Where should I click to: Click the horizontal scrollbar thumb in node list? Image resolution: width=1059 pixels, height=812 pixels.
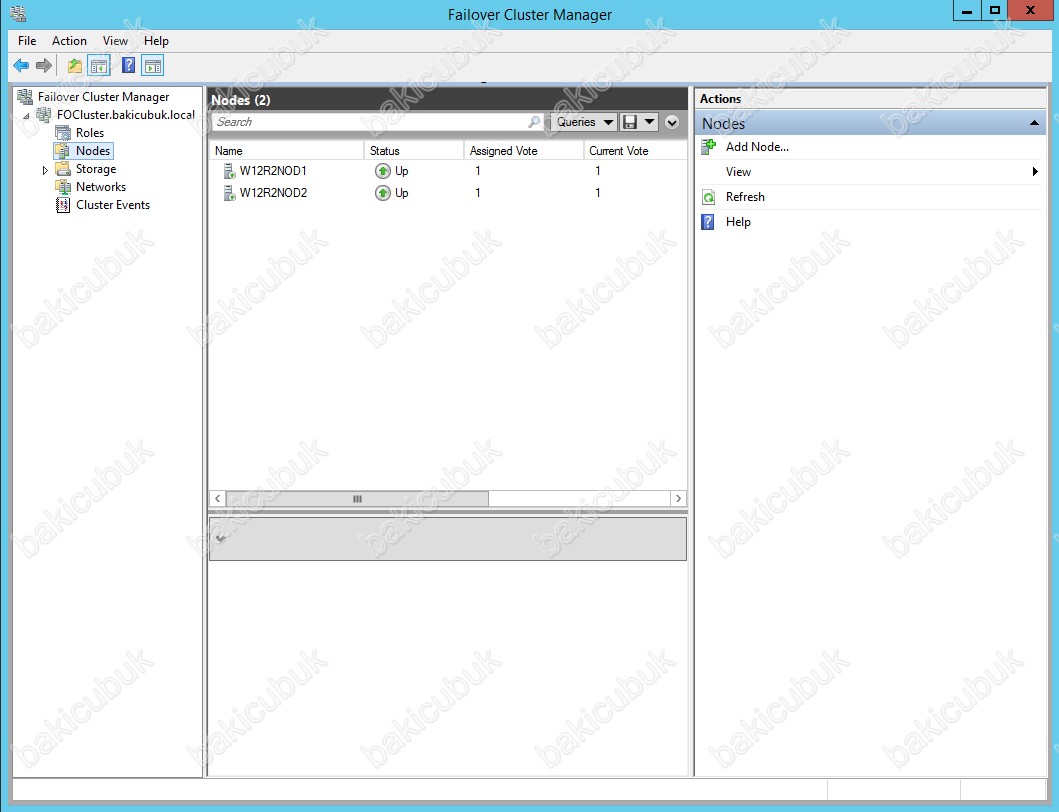(357, 499)
